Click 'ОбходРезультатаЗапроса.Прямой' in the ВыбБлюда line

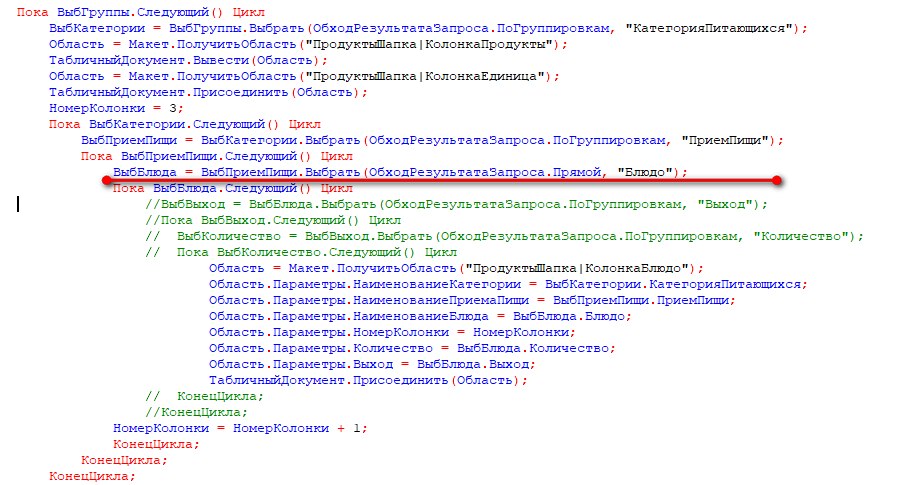tap(484, 173)
